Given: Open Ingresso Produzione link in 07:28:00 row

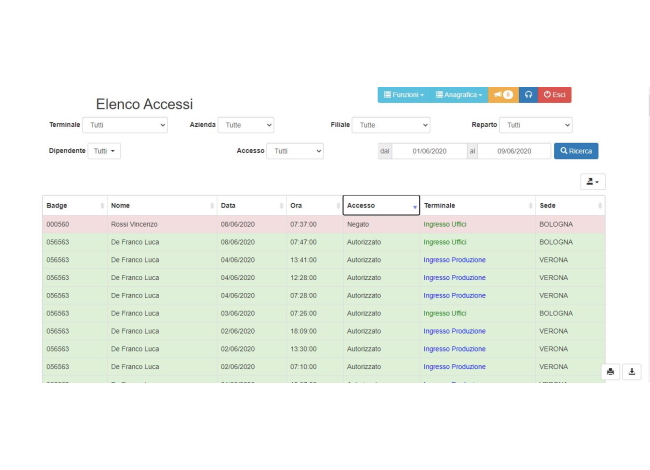Looking at the screenshot, I should [x=454, y=296].
